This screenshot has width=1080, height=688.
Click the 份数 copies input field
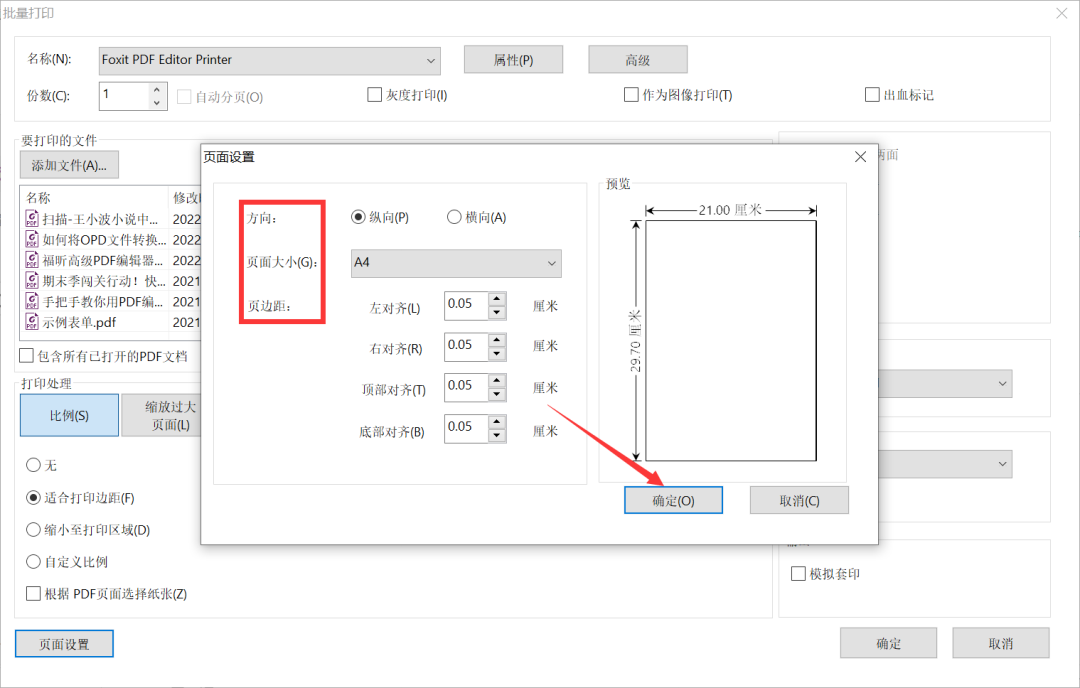click(x=124, y=96)
